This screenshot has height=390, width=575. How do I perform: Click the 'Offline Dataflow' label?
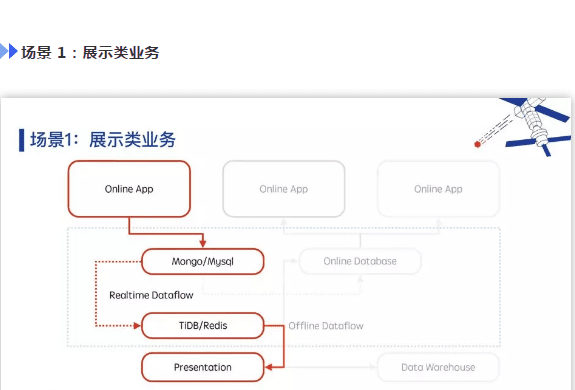click(326, 326)
